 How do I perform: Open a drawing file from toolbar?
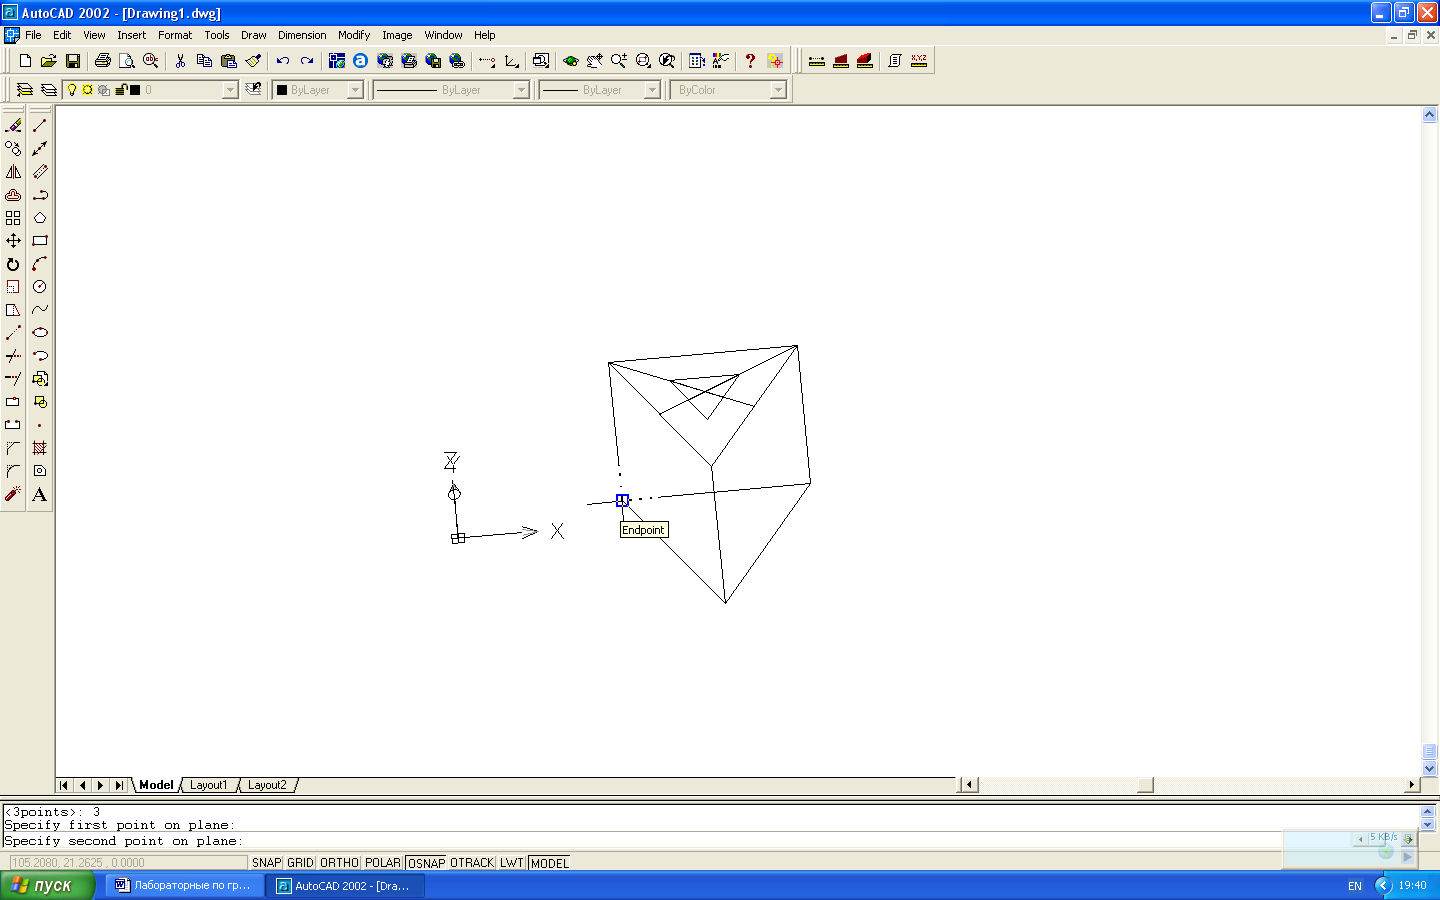48,61
